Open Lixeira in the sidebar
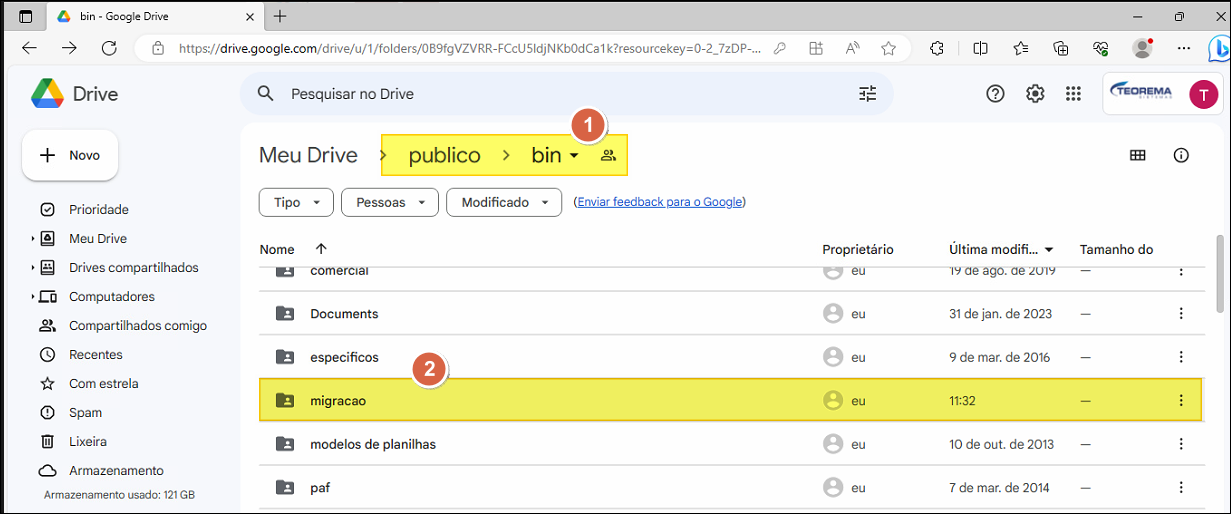Screen dimensions: 1231x514 [87, 442]
